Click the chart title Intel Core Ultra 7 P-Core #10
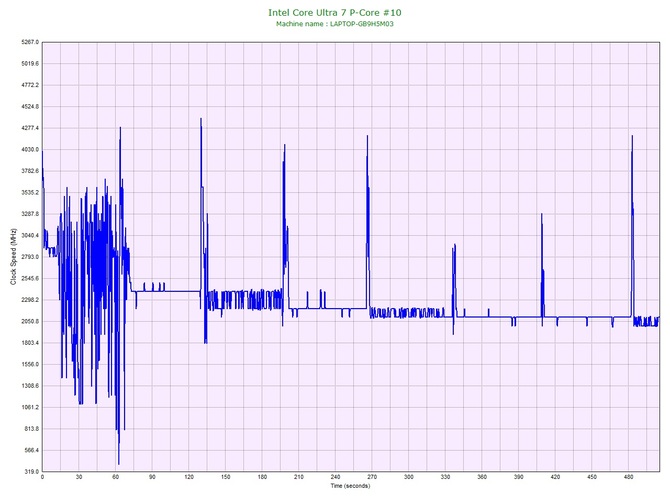 pos(335,12)
